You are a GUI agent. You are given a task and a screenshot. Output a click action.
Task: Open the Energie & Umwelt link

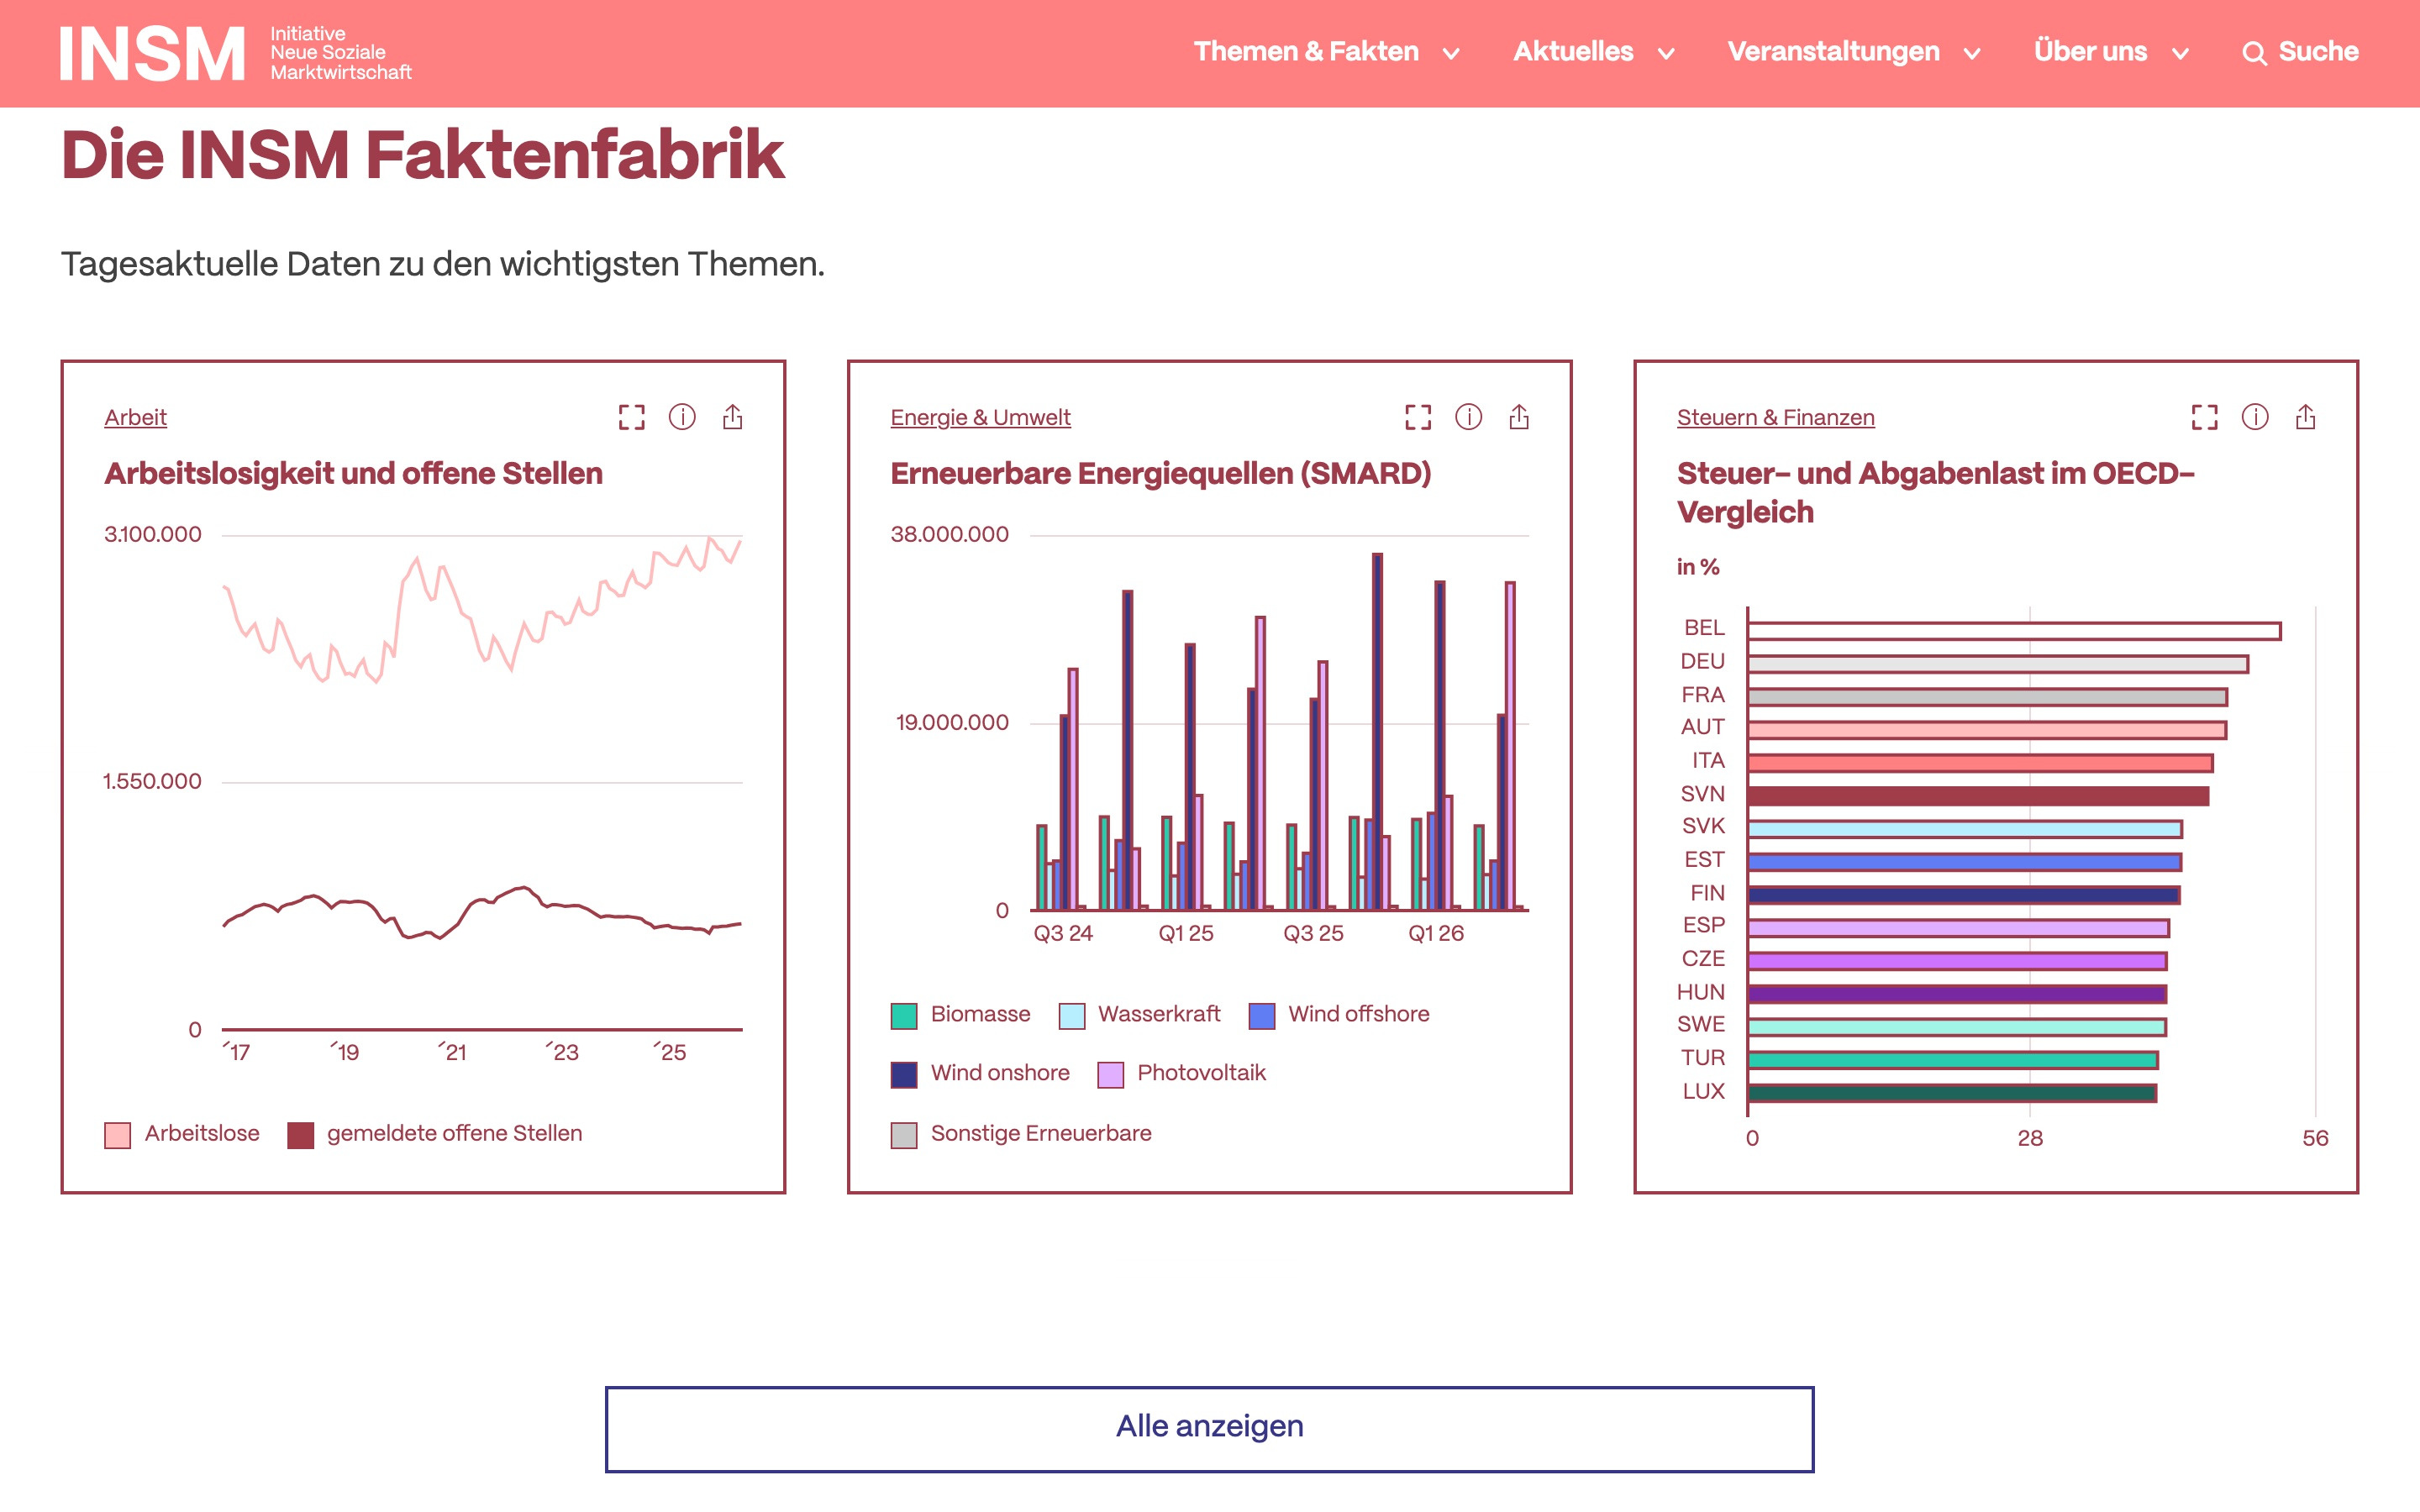[980, 418]
